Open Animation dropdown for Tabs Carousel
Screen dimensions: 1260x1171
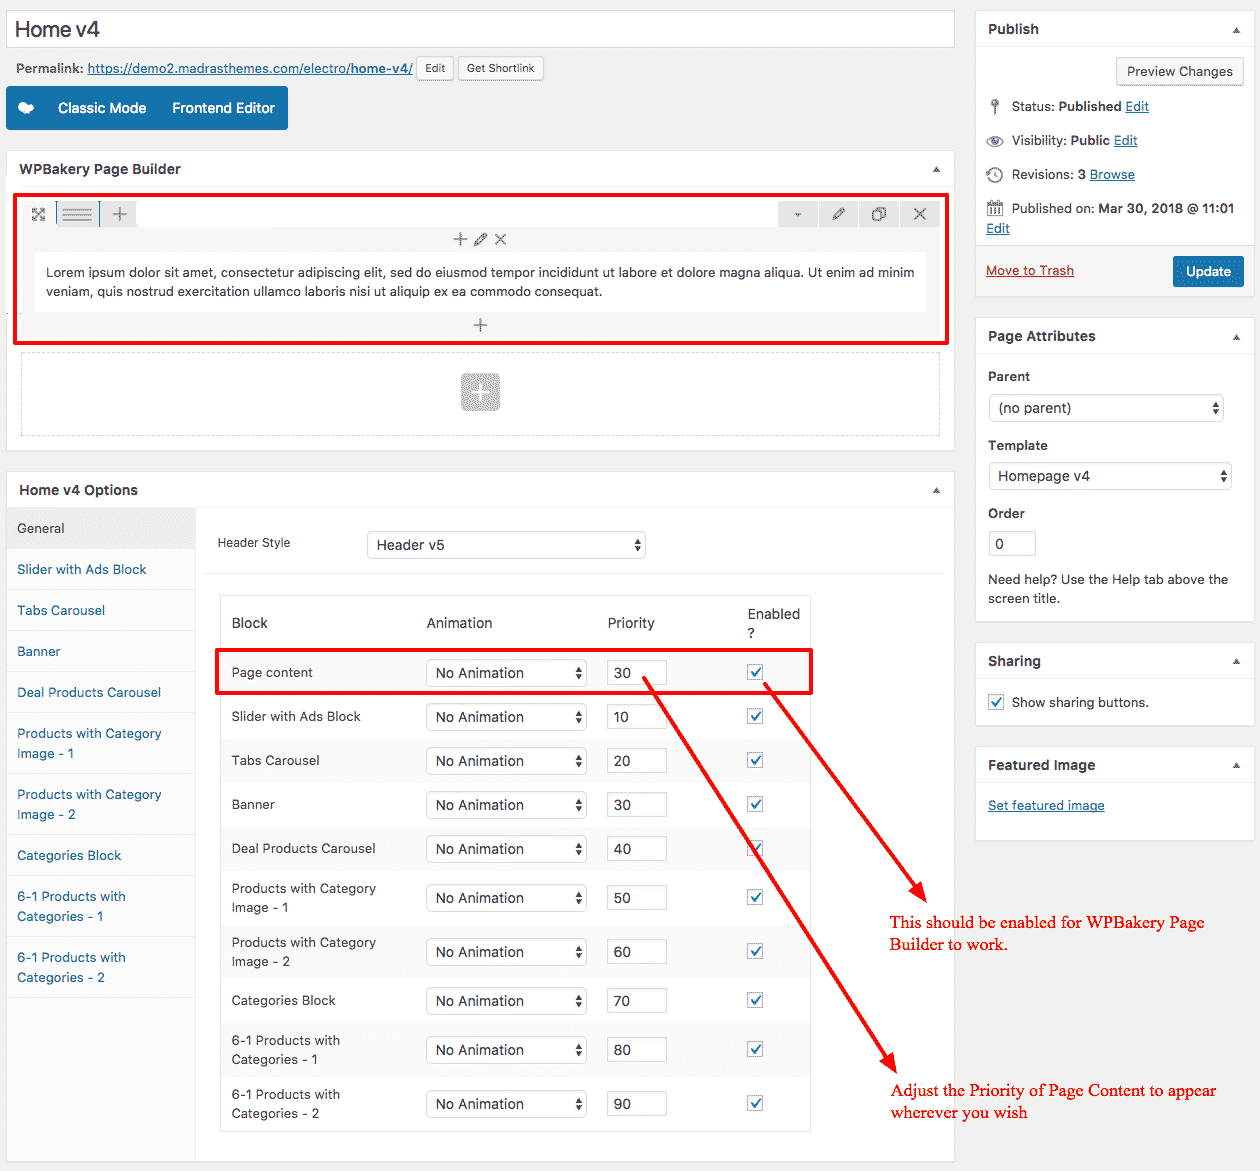click(x=506, y=761)
